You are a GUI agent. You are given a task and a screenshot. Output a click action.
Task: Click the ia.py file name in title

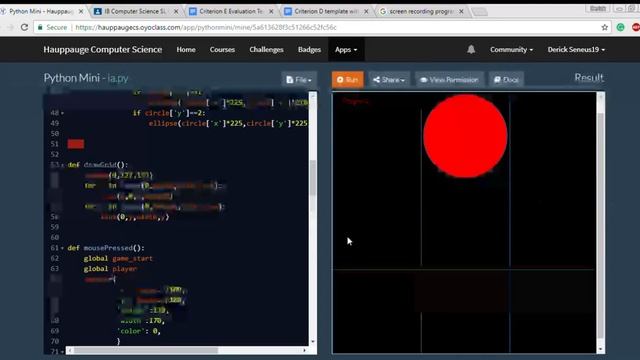pyautogui.click(x=118, y=78)
